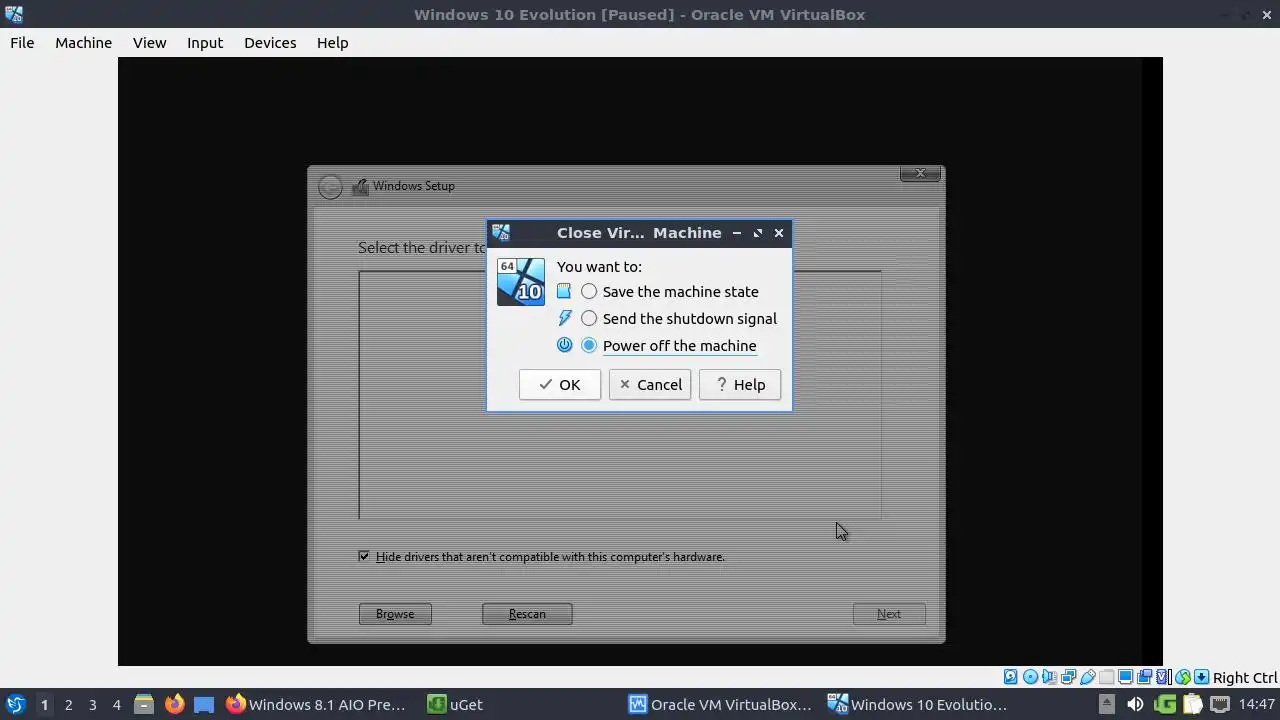Click the VirtualBox icon in main title bar
Viewport: 1280px width, 720px height.
point(13,14)
